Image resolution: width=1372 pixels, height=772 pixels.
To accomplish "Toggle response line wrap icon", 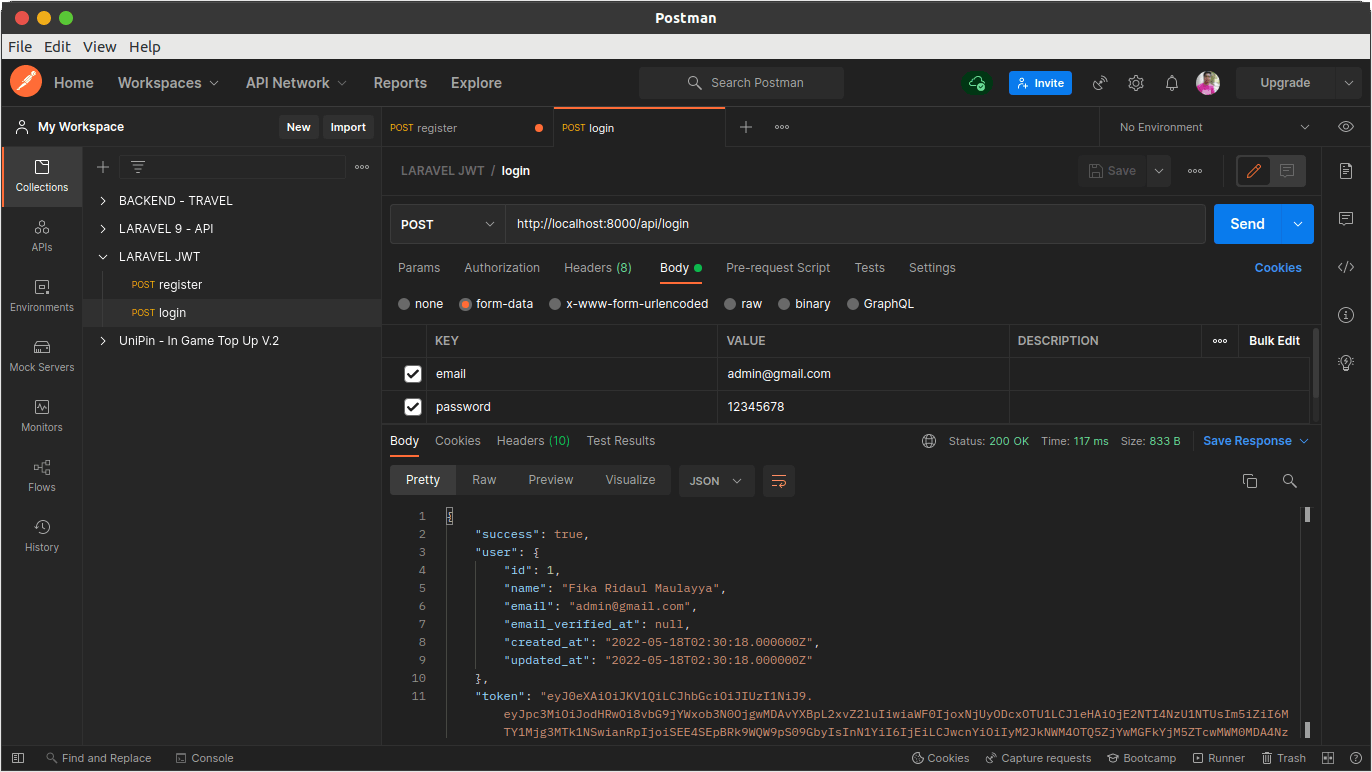I will click(779, 481).
